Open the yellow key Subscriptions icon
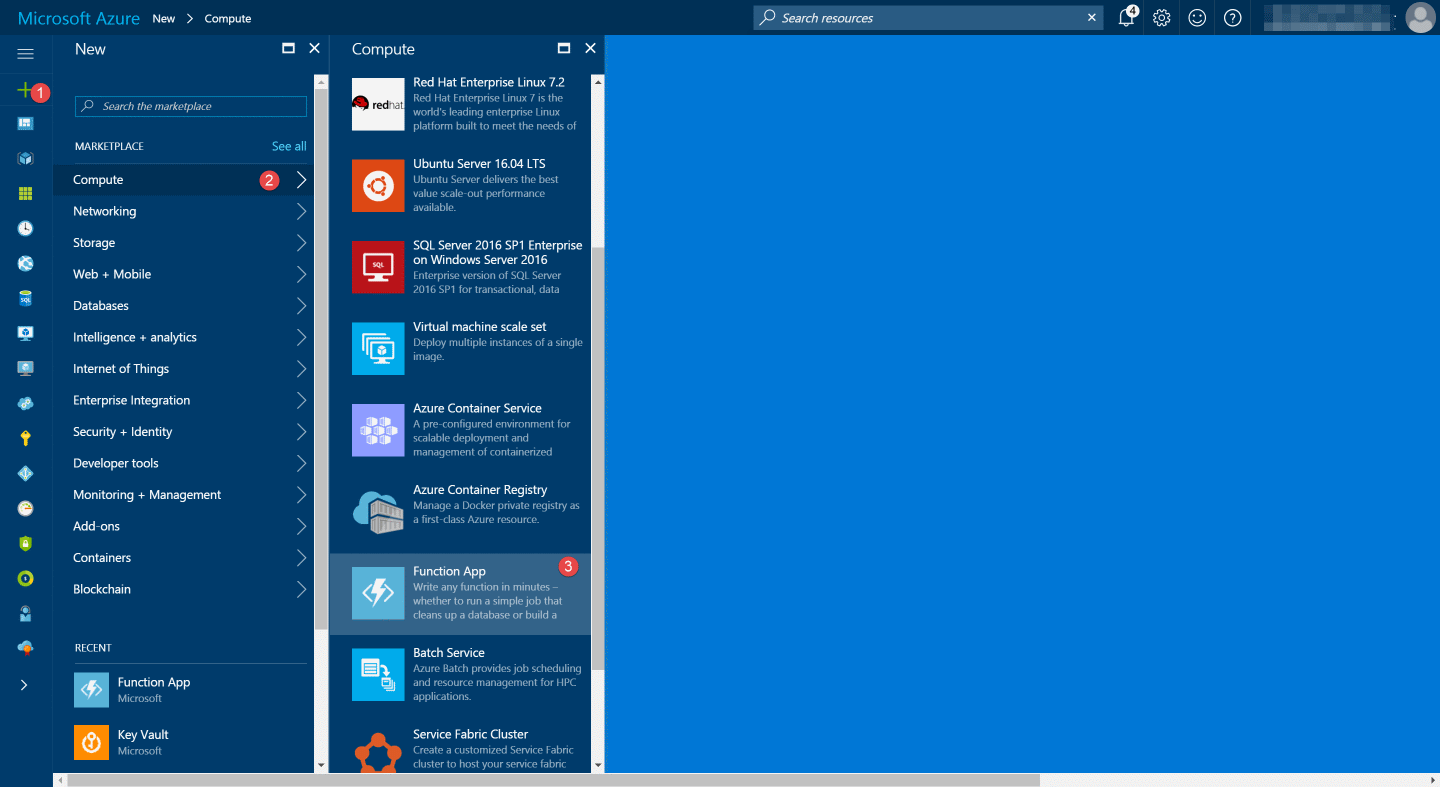1440x787 pixels. point(25,438)
